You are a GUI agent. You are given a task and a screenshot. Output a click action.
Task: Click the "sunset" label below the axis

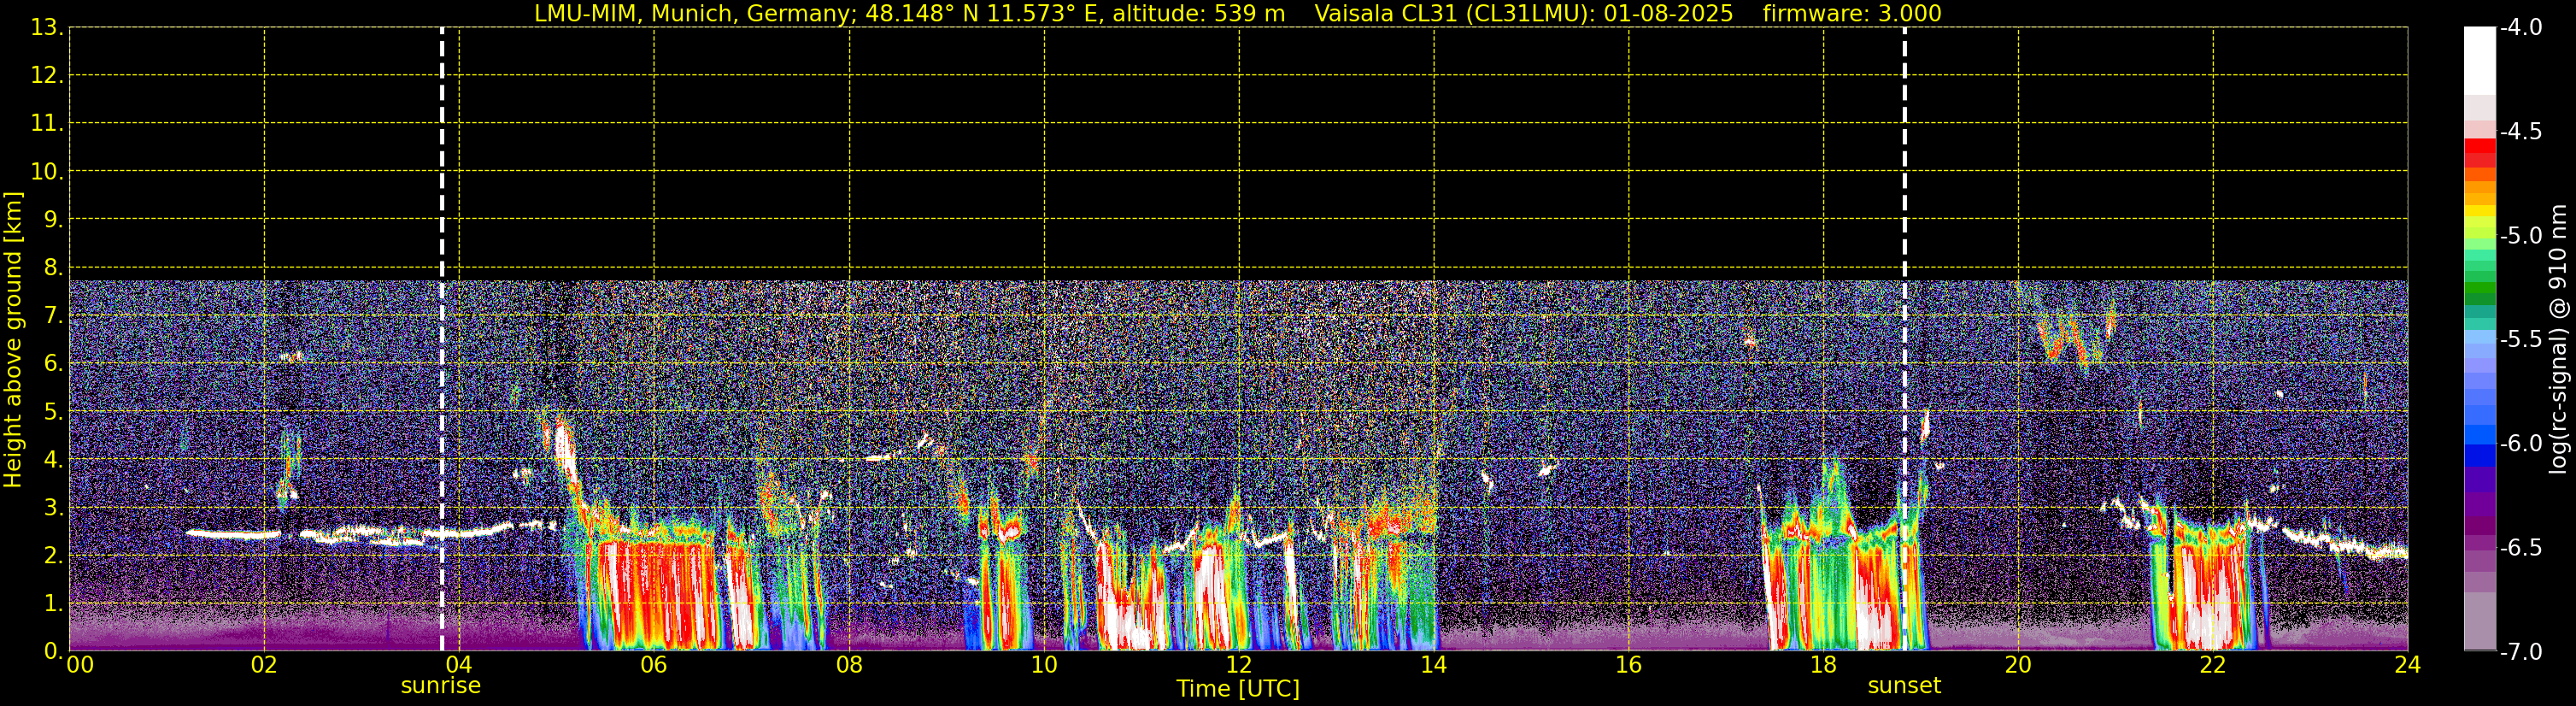coord(1904,686)
